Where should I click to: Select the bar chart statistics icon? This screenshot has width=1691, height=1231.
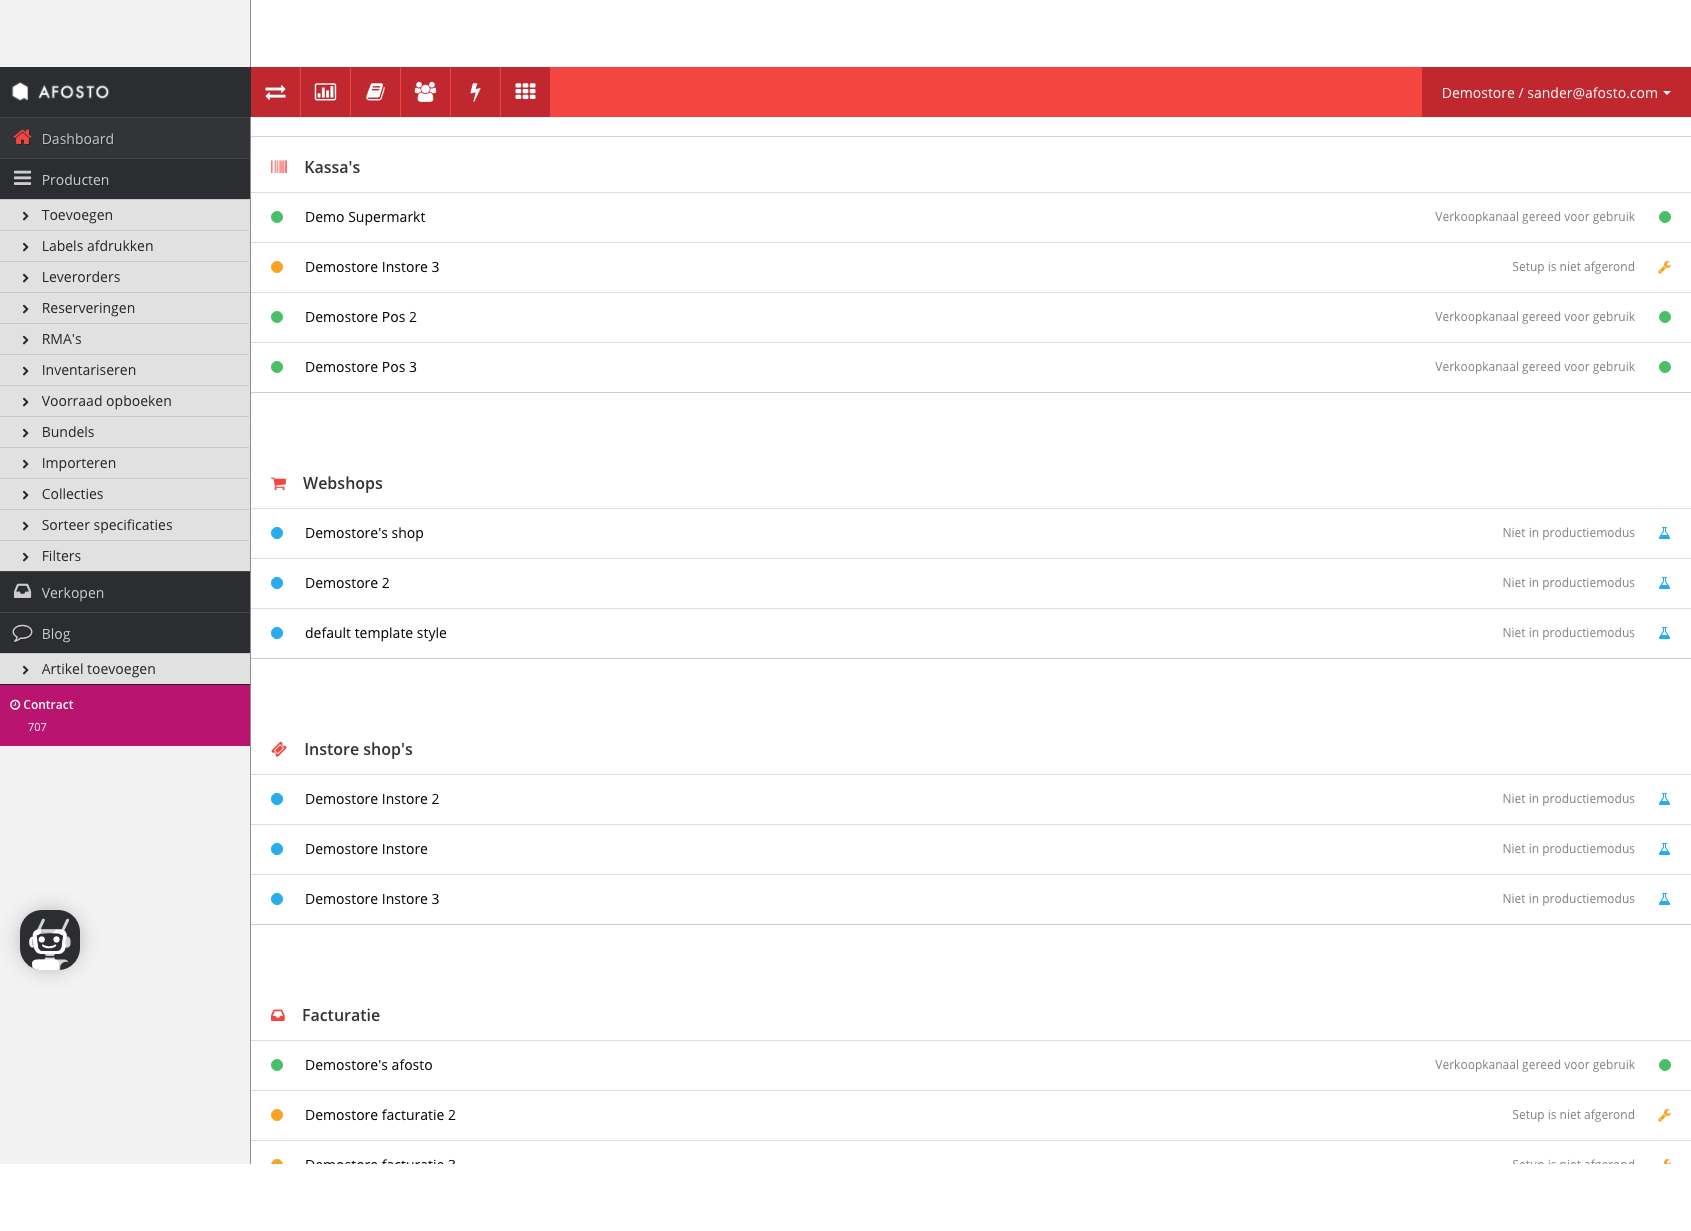click(x=324, y=91)
